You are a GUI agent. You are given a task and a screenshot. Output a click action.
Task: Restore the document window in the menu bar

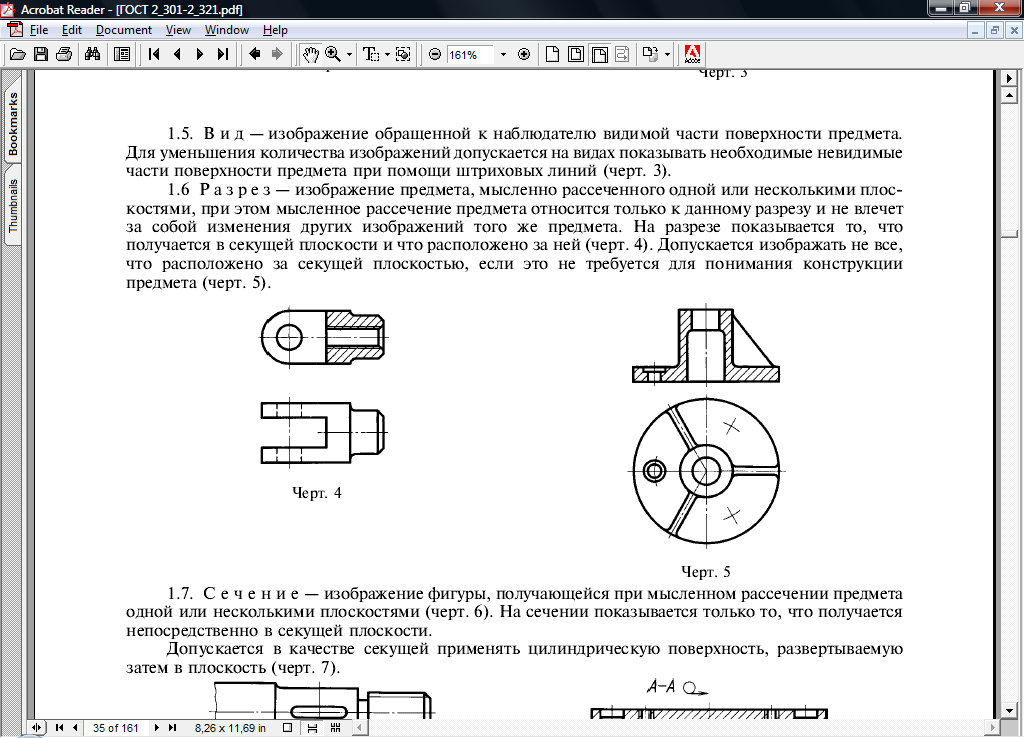(995, 30)
